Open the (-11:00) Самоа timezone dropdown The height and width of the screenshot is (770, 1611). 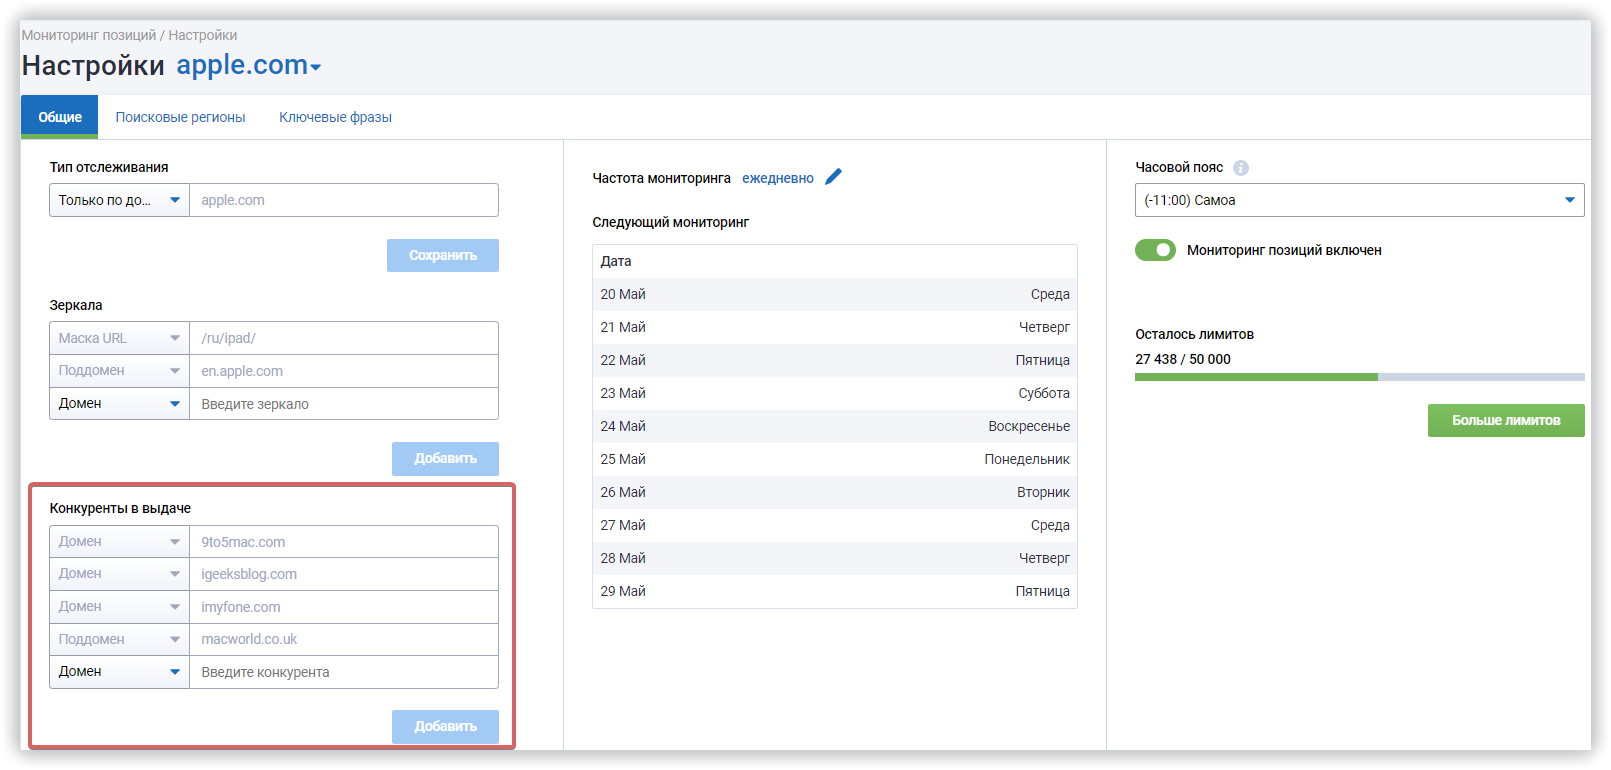pyautogui.click(x=1359, y=200)
